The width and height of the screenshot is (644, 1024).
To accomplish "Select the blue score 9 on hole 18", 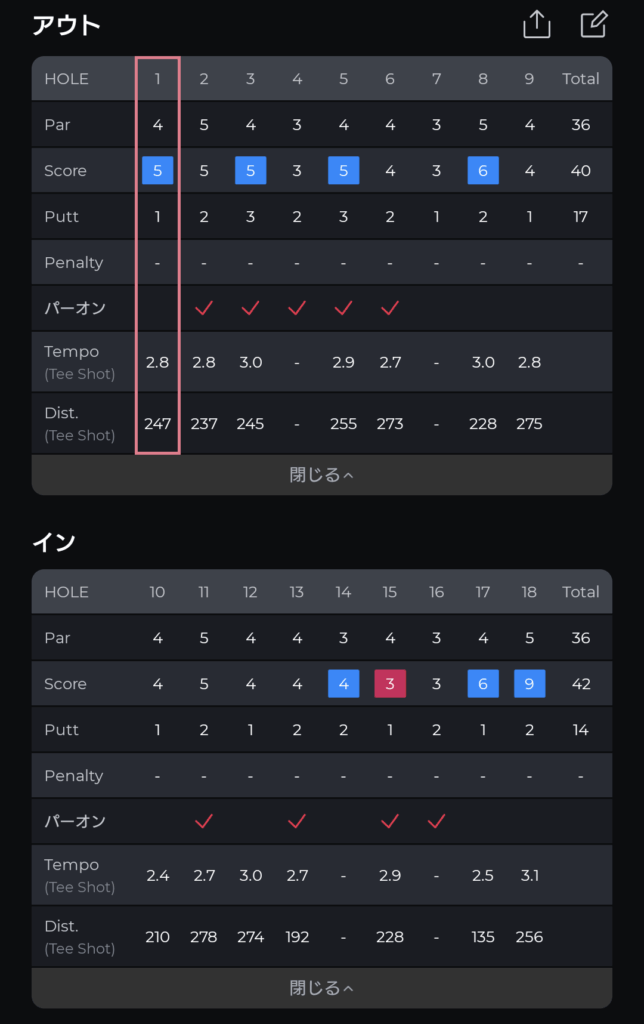I will 529,684.
